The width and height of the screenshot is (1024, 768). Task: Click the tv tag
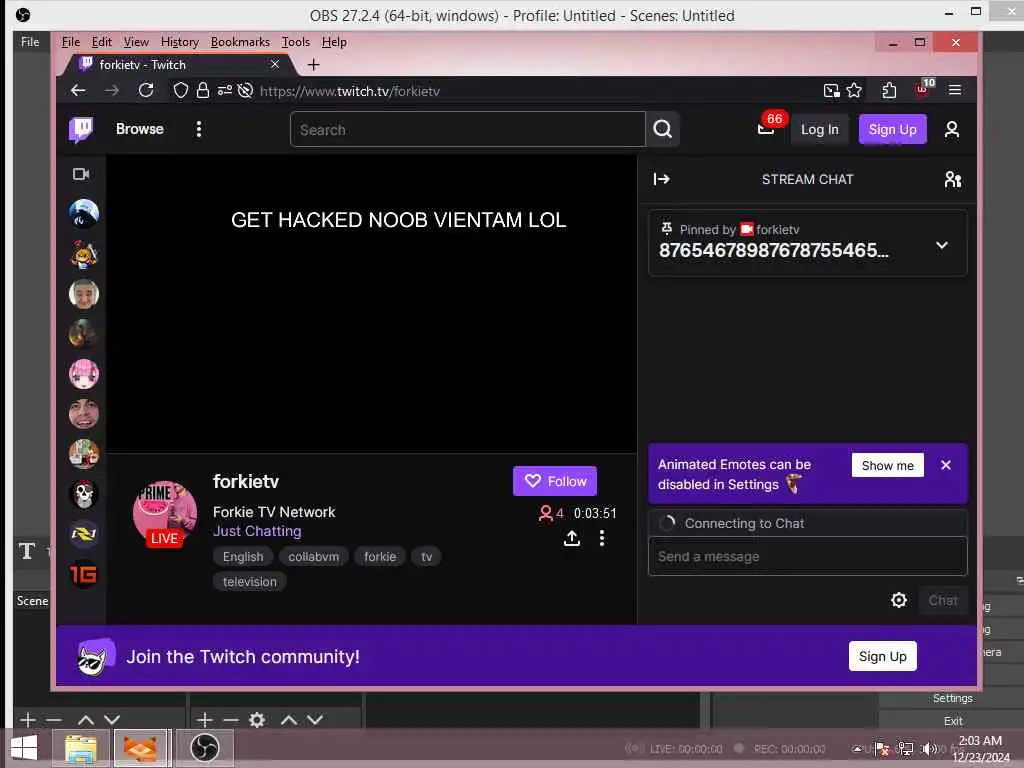[x=426, y=556]
